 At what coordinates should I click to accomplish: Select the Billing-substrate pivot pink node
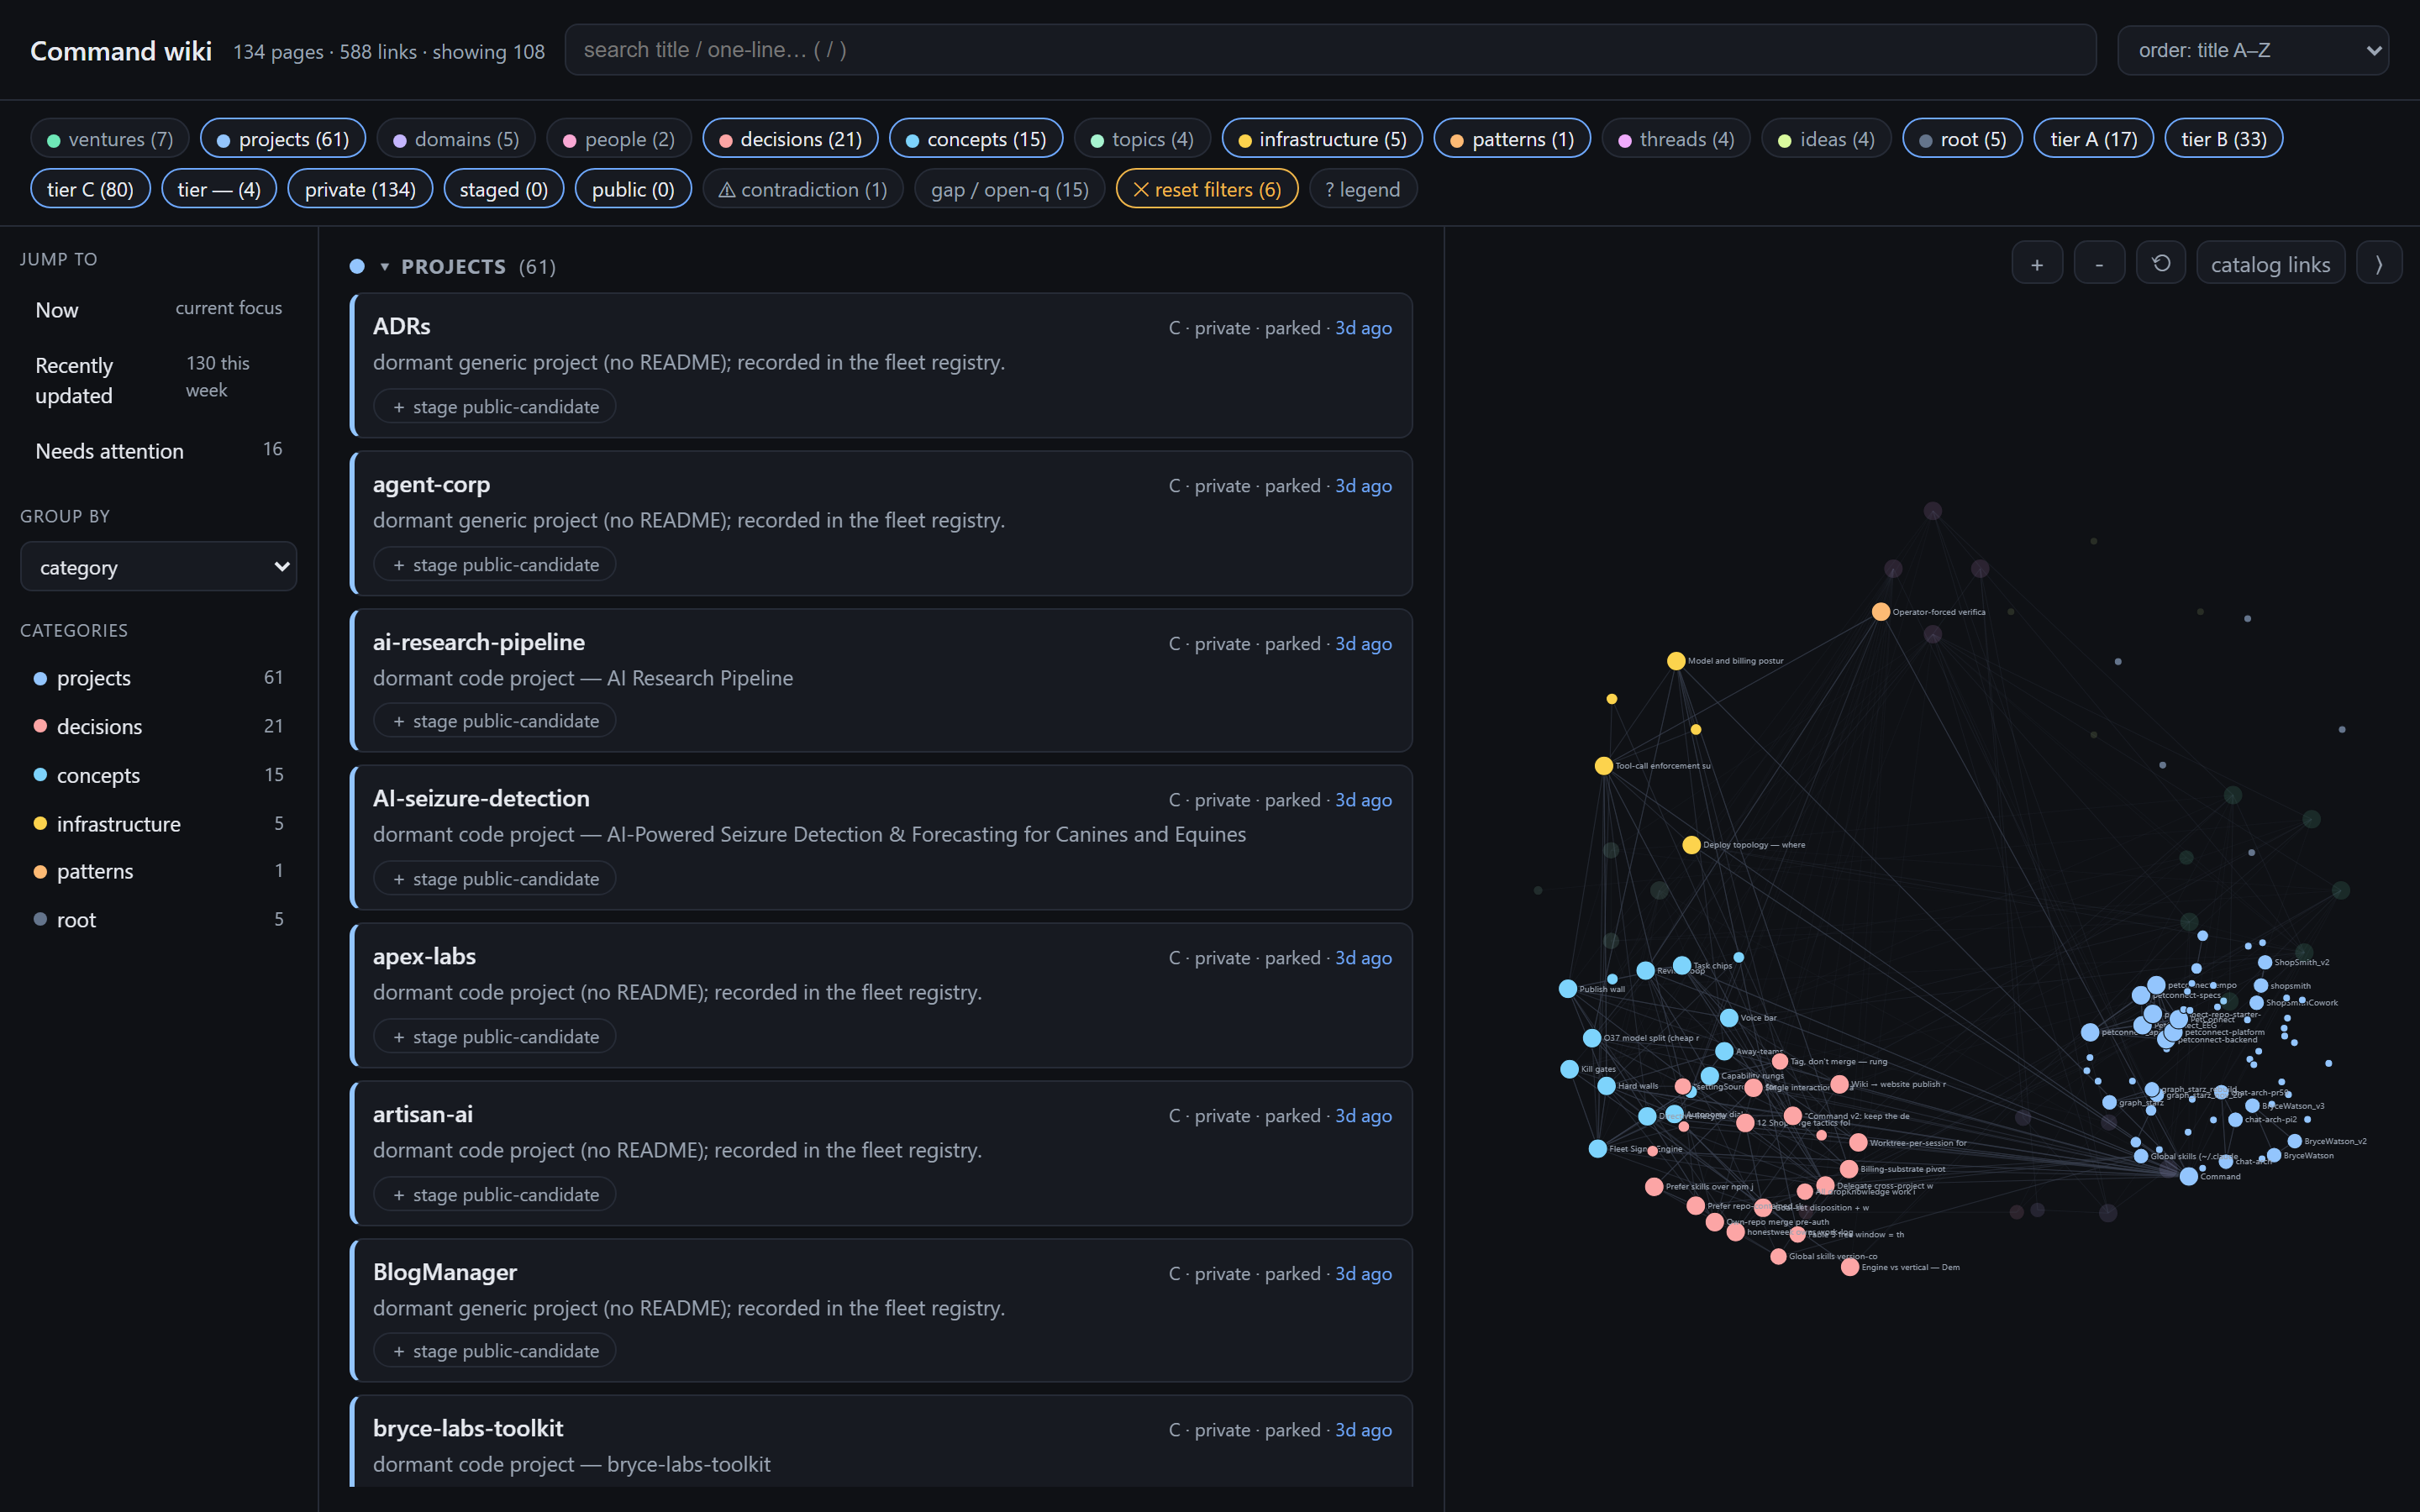click(x=1849, y=1168)
